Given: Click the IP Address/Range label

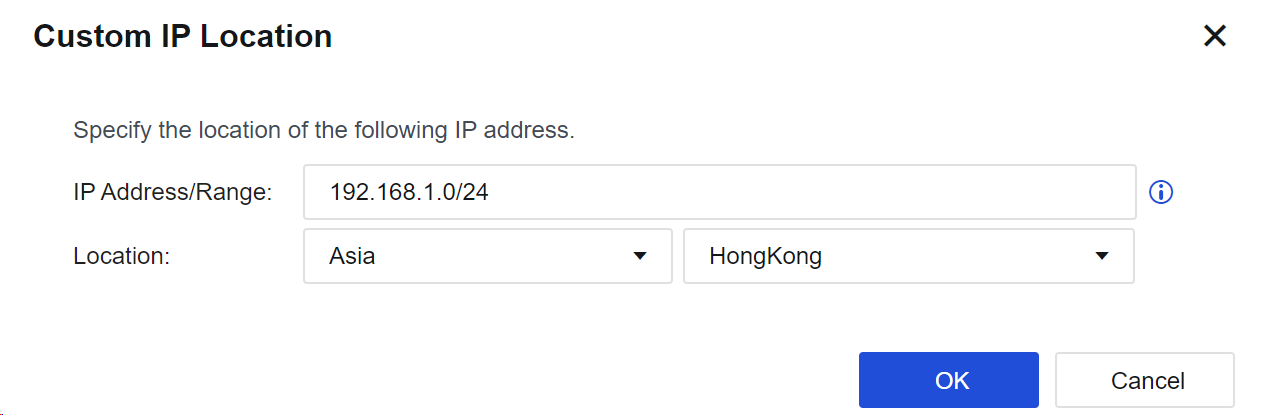Looking at the screenshot, I should click(173, 193).
